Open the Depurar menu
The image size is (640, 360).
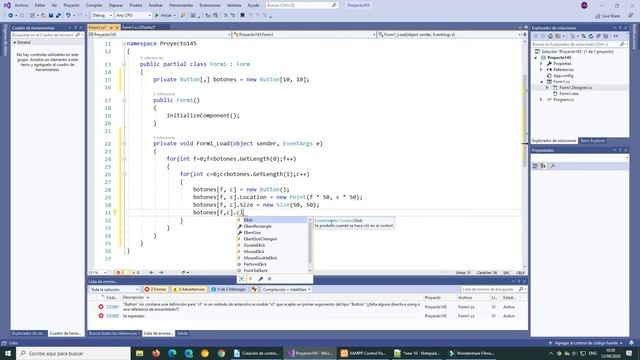[x=116, y=5]
